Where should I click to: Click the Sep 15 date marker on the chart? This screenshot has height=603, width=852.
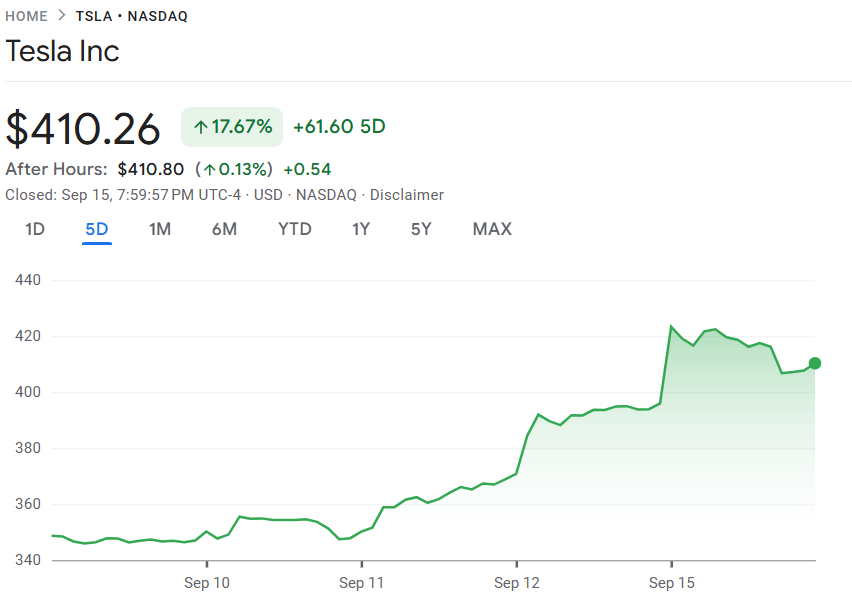(x=671, y=582)
